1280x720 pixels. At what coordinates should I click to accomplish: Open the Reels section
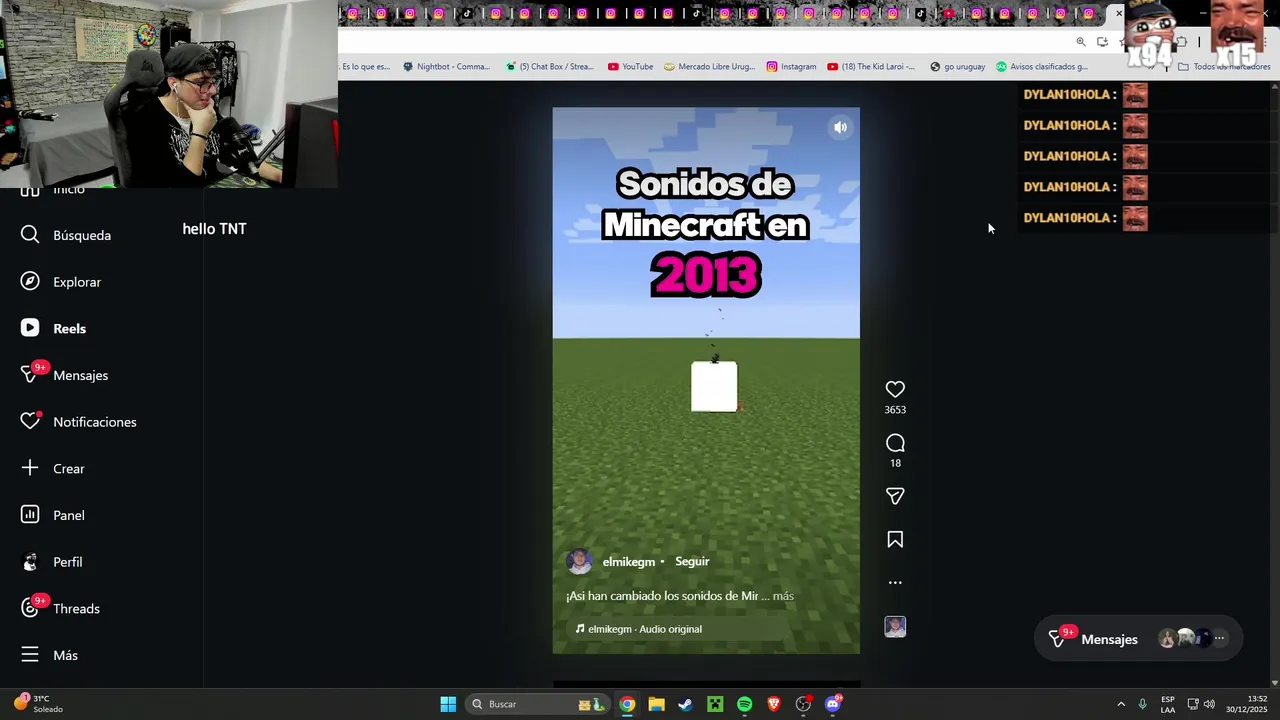pyautogui.click(x=54, y=328)
